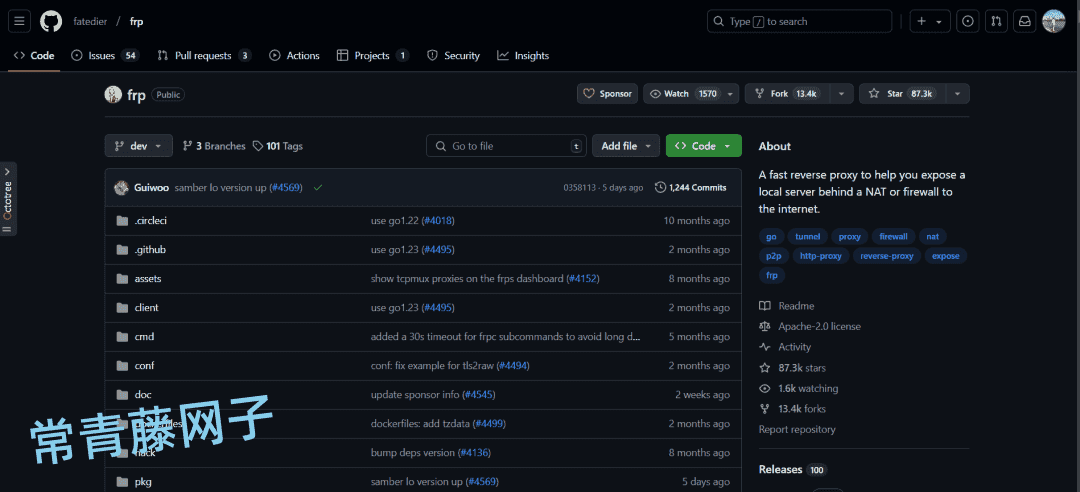Image resolution: width=1080 pixels, height=492 pixels.
Task: Open the Octotree sidebar panel
Action: 8,199
